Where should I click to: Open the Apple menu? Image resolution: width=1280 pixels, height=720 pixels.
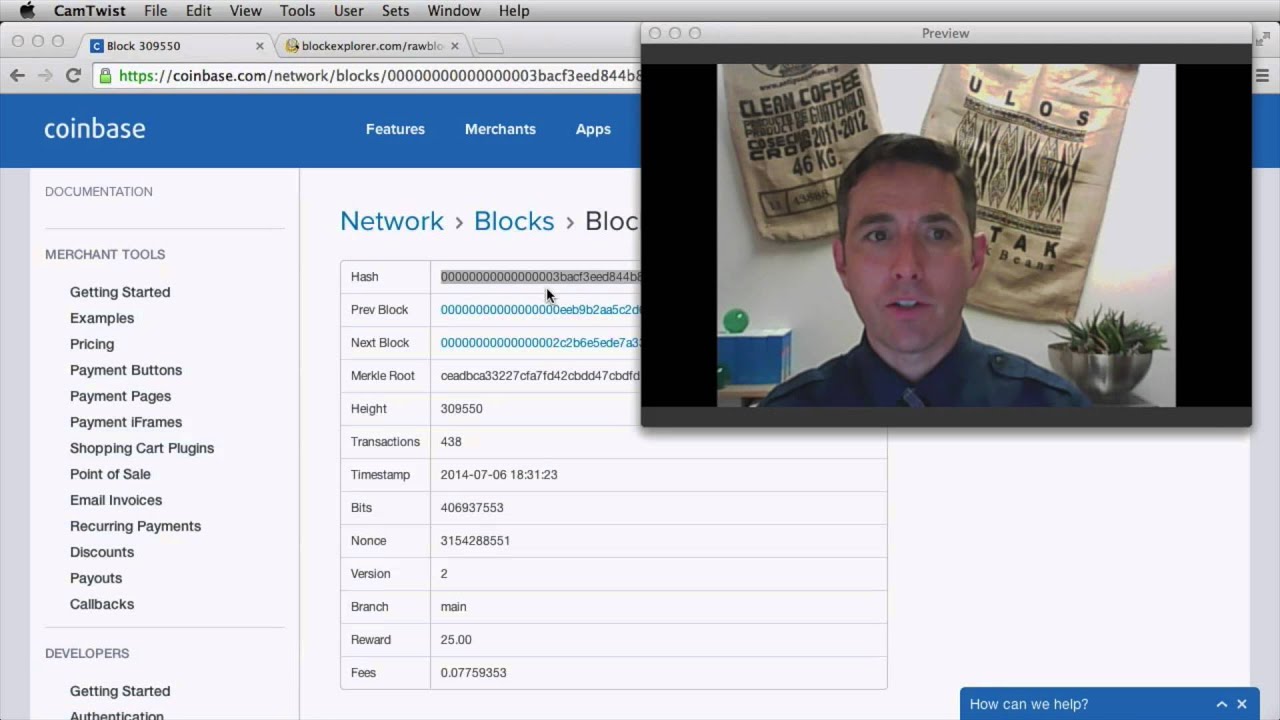pos(27,11)
